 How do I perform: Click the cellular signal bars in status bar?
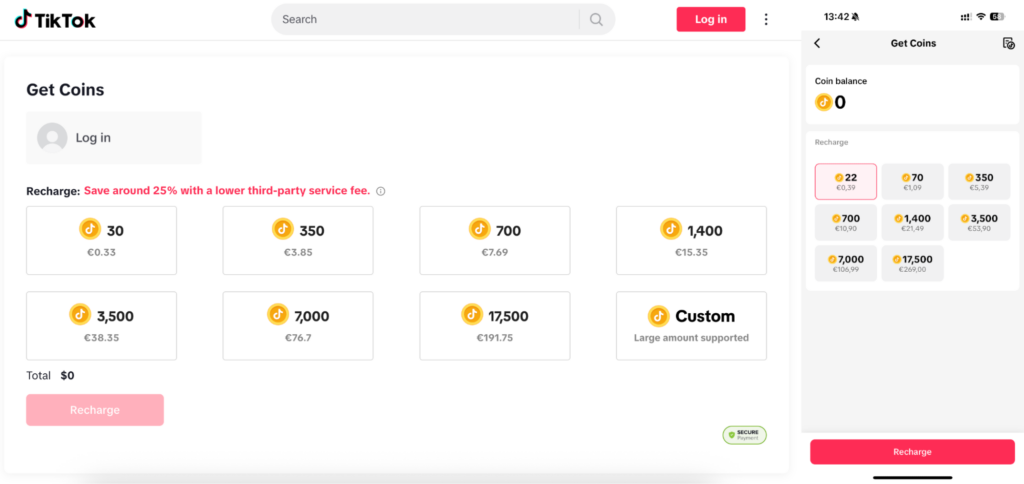click(x=966, y=17)
